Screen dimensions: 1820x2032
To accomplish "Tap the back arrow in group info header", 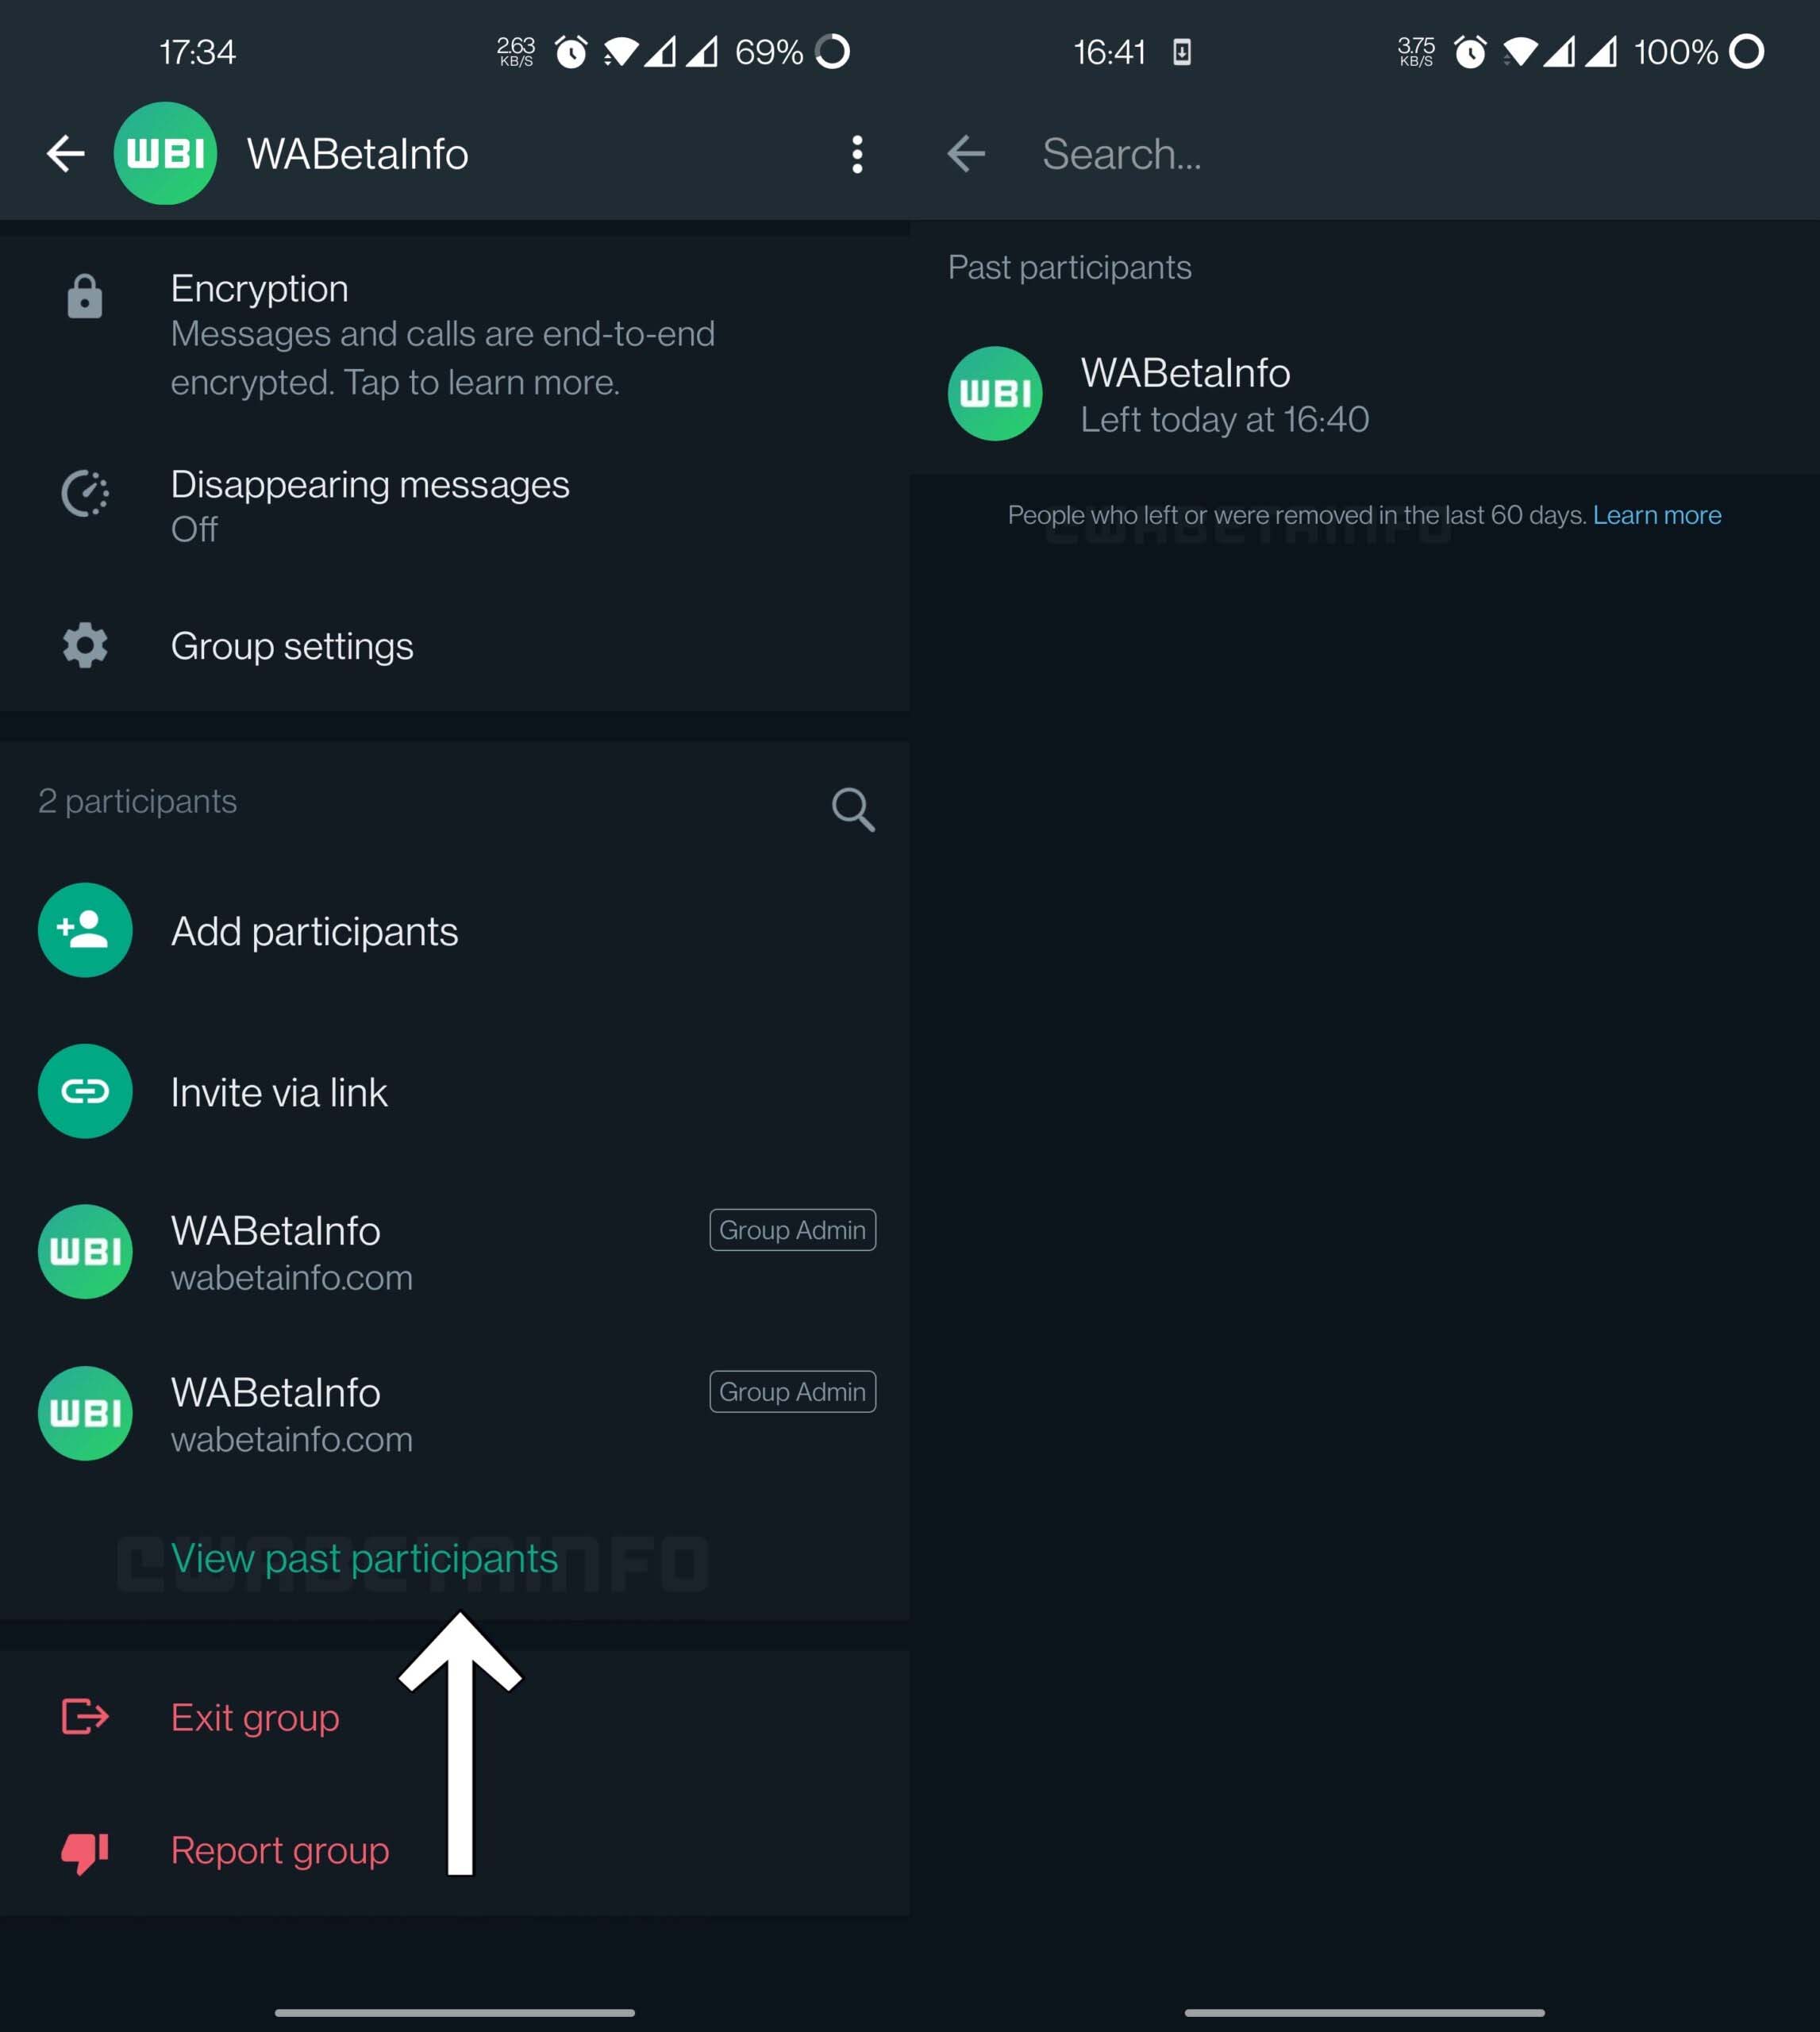I will point(65,154).
